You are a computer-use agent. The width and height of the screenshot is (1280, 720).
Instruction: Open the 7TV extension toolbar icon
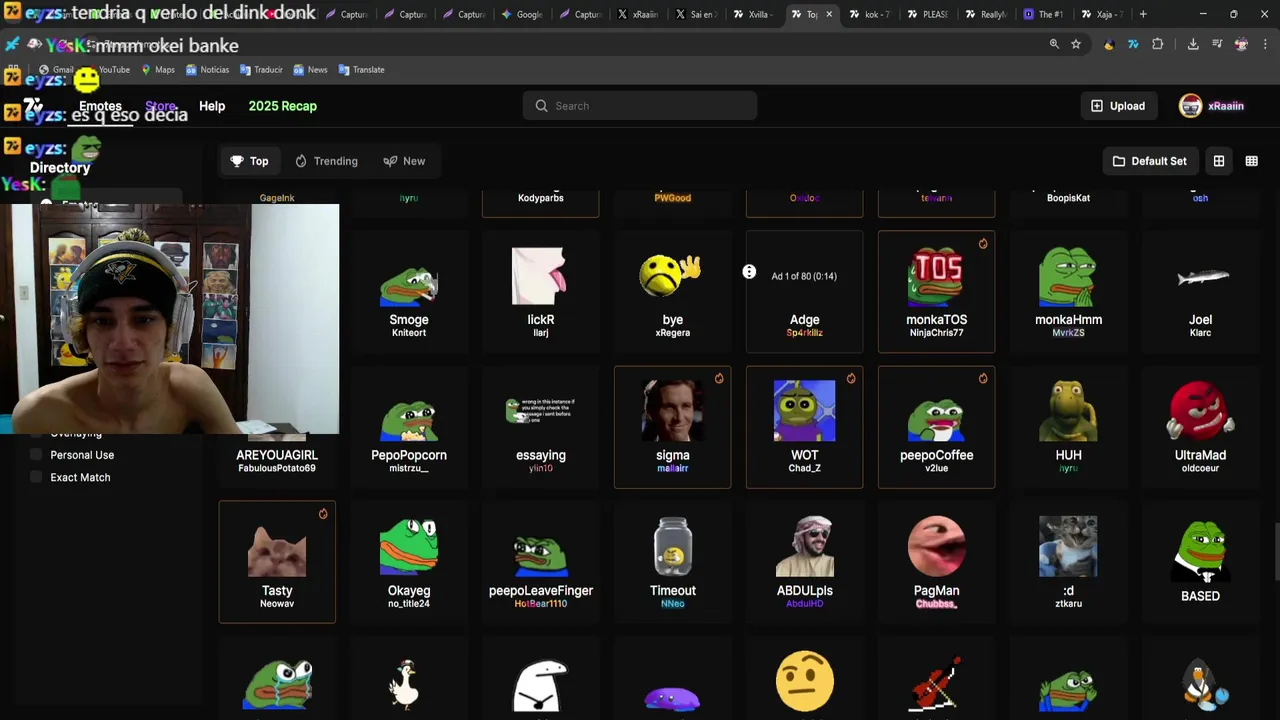pos(1133,44)
